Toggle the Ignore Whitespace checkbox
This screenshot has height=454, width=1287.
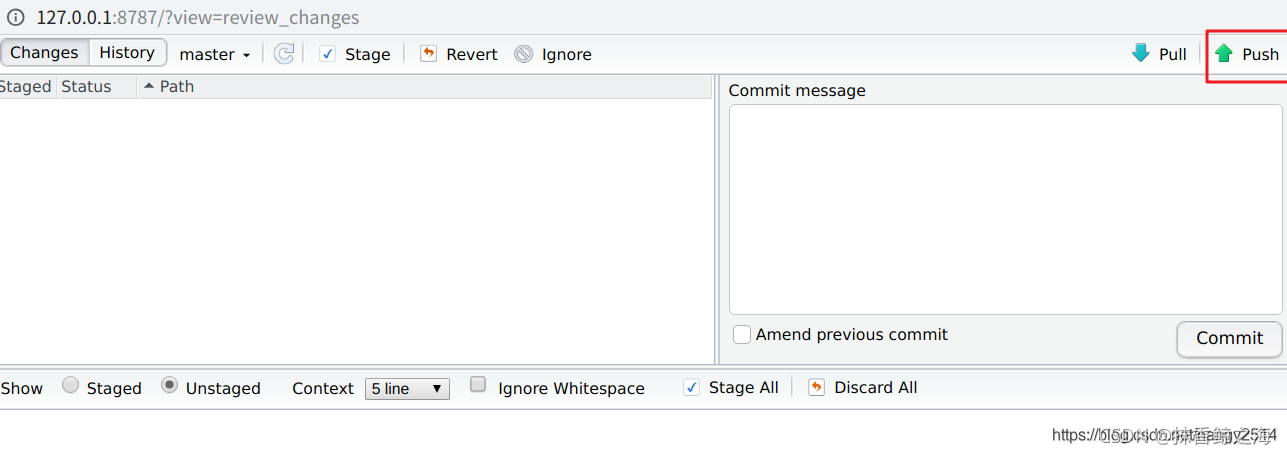(x=478, y=384)
